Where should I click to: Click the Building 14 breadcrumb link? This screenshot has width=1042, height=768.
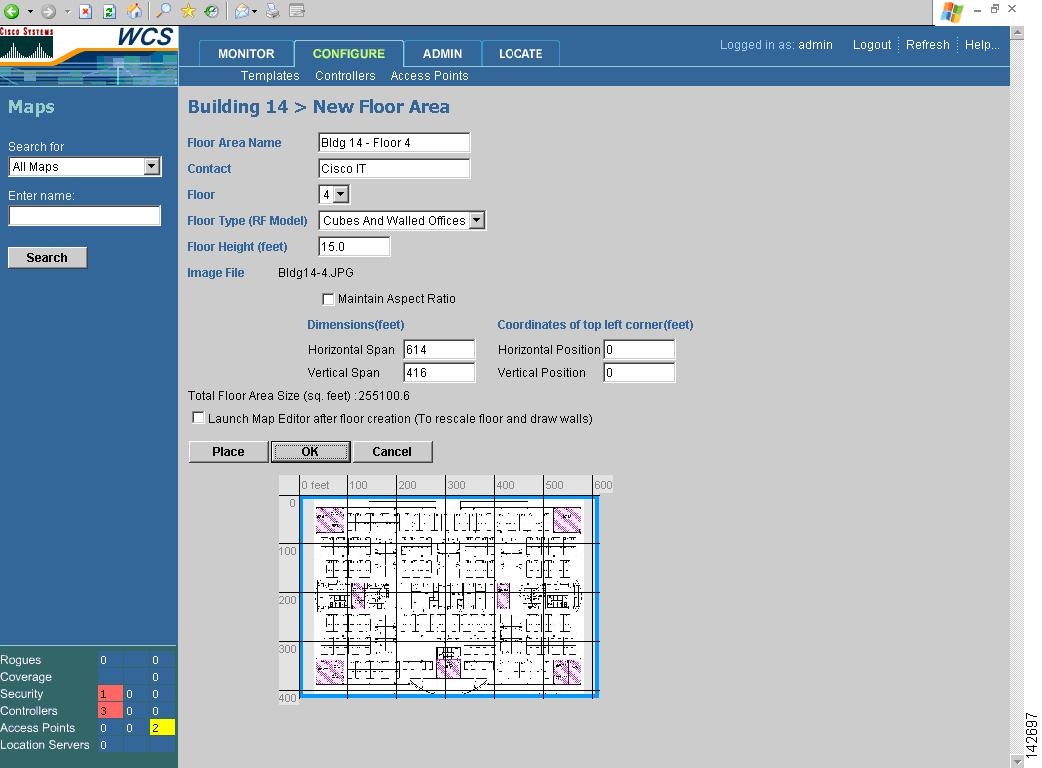pyautogui.click(x=237, y=107)
